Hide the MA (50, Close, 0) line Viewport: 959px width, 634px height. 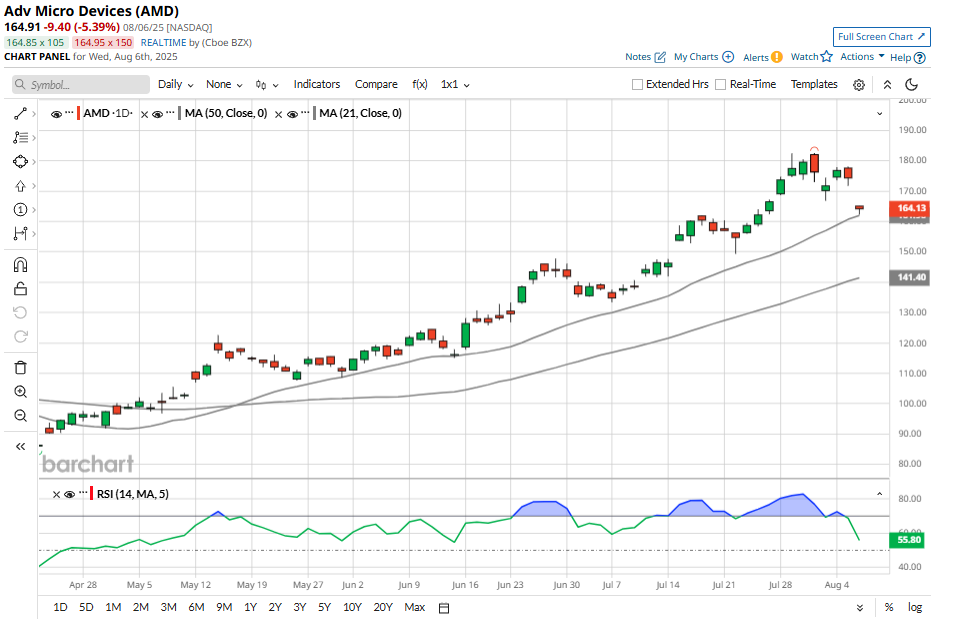[x=157, y=114]
